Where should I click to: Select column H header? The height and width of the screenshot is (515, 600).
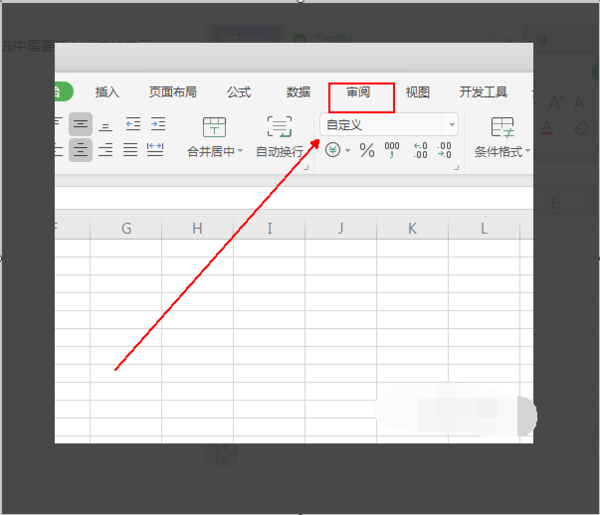coord(197,228)
